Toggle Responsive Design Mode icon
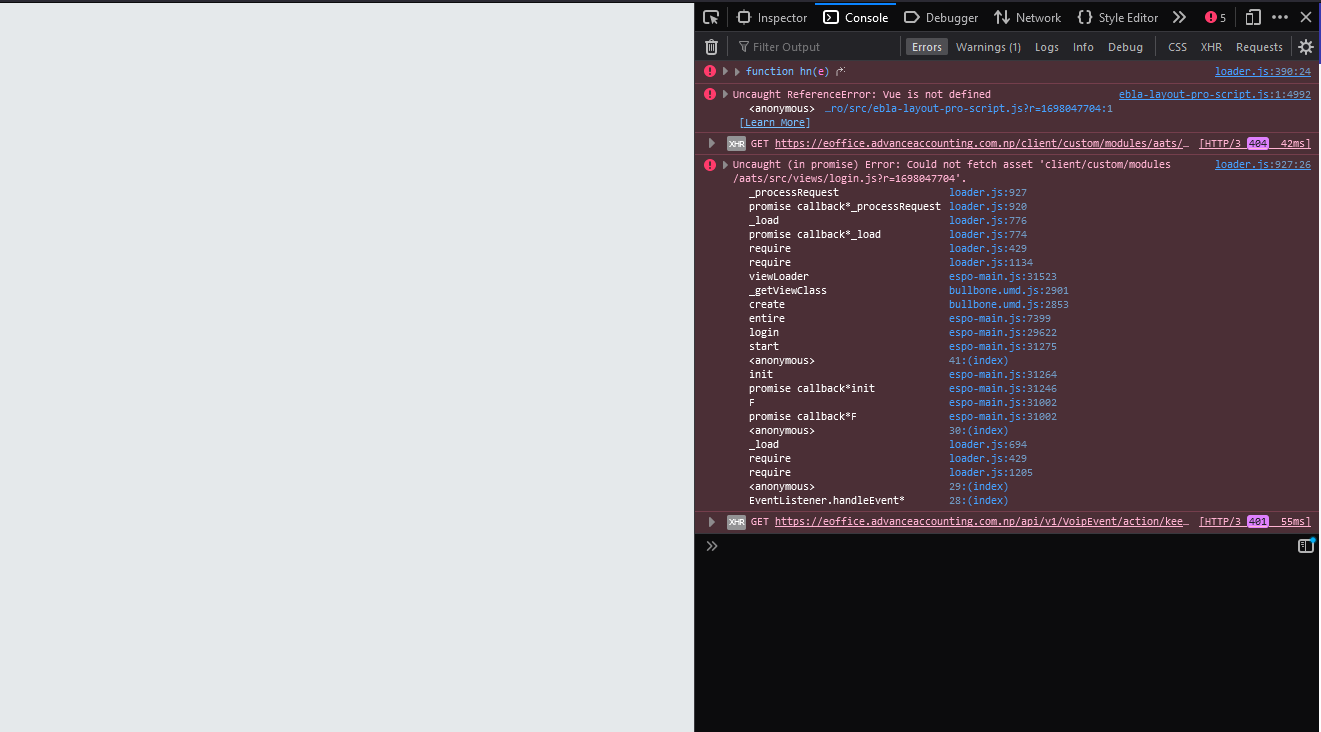Screen dimensions: 1321x732 pos(1253,17)
